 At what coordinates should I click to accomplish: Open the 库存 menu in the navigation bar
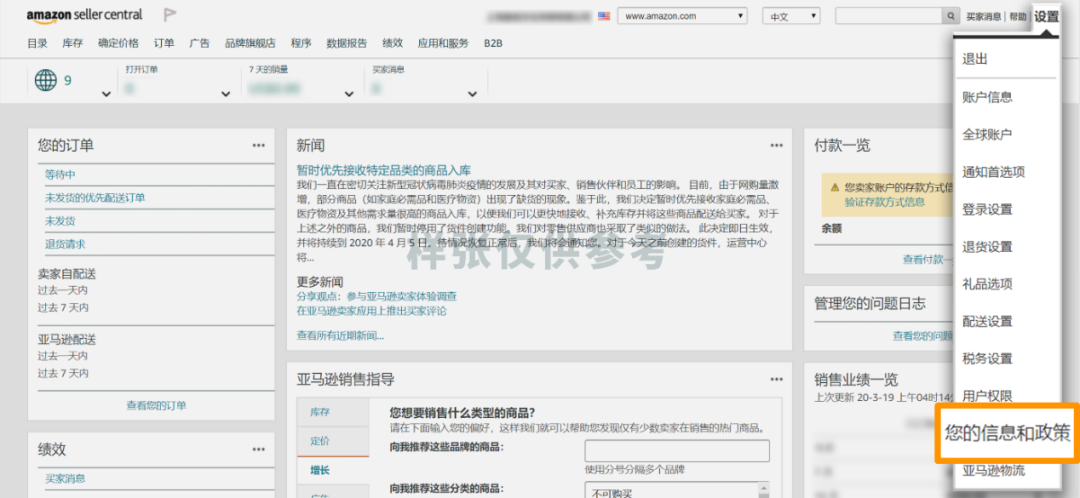click(72, 43)
